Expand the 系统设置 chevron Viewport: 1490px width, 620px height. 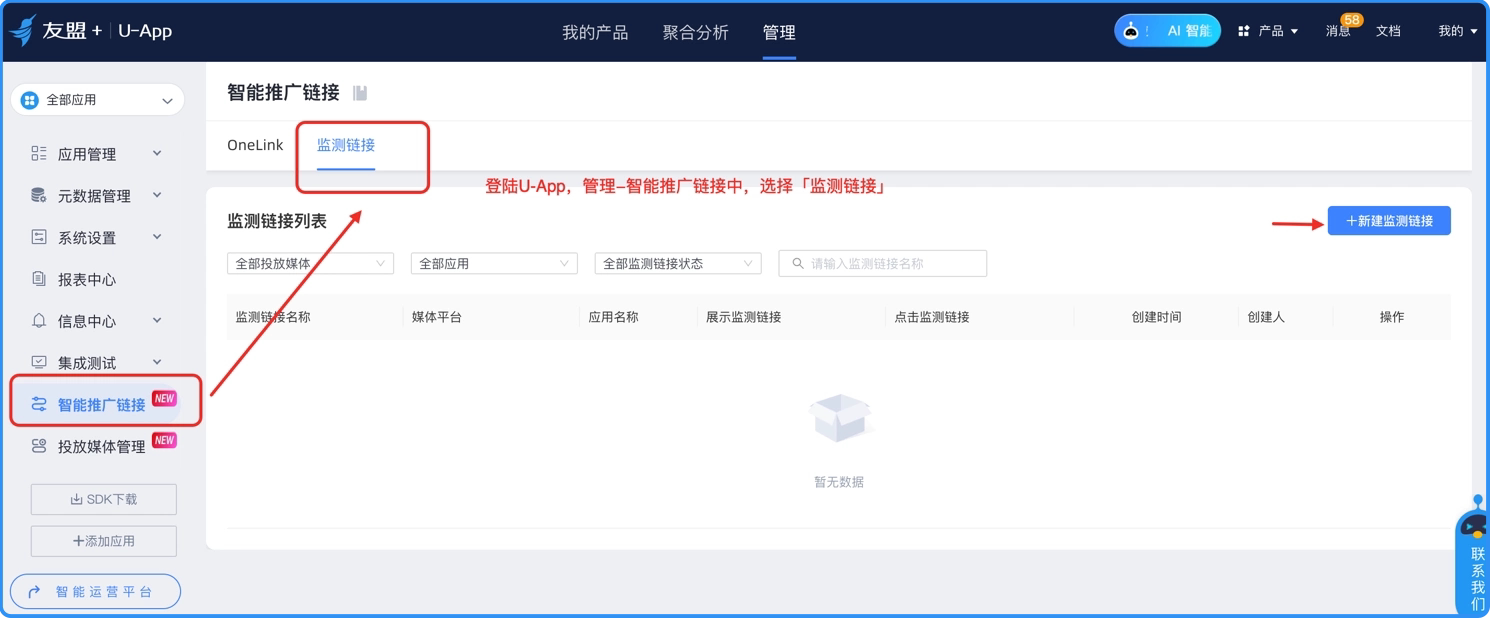click(157, 237)
